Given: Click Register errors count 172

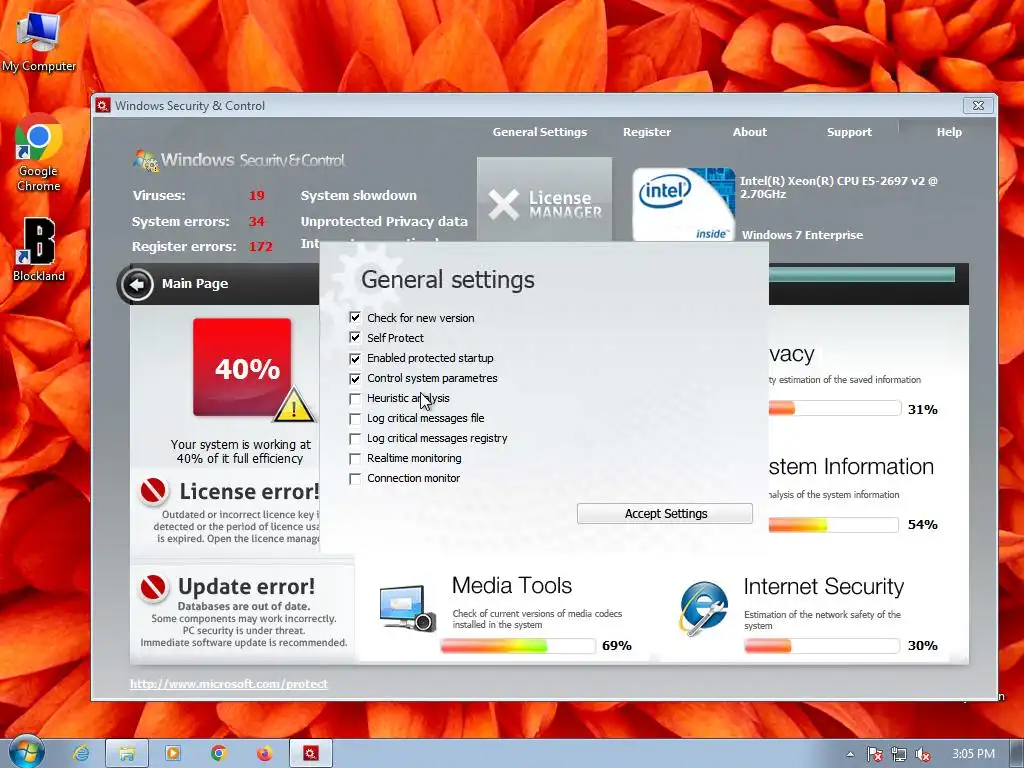Looking at the screenshot, I should (x=261, y=246).
